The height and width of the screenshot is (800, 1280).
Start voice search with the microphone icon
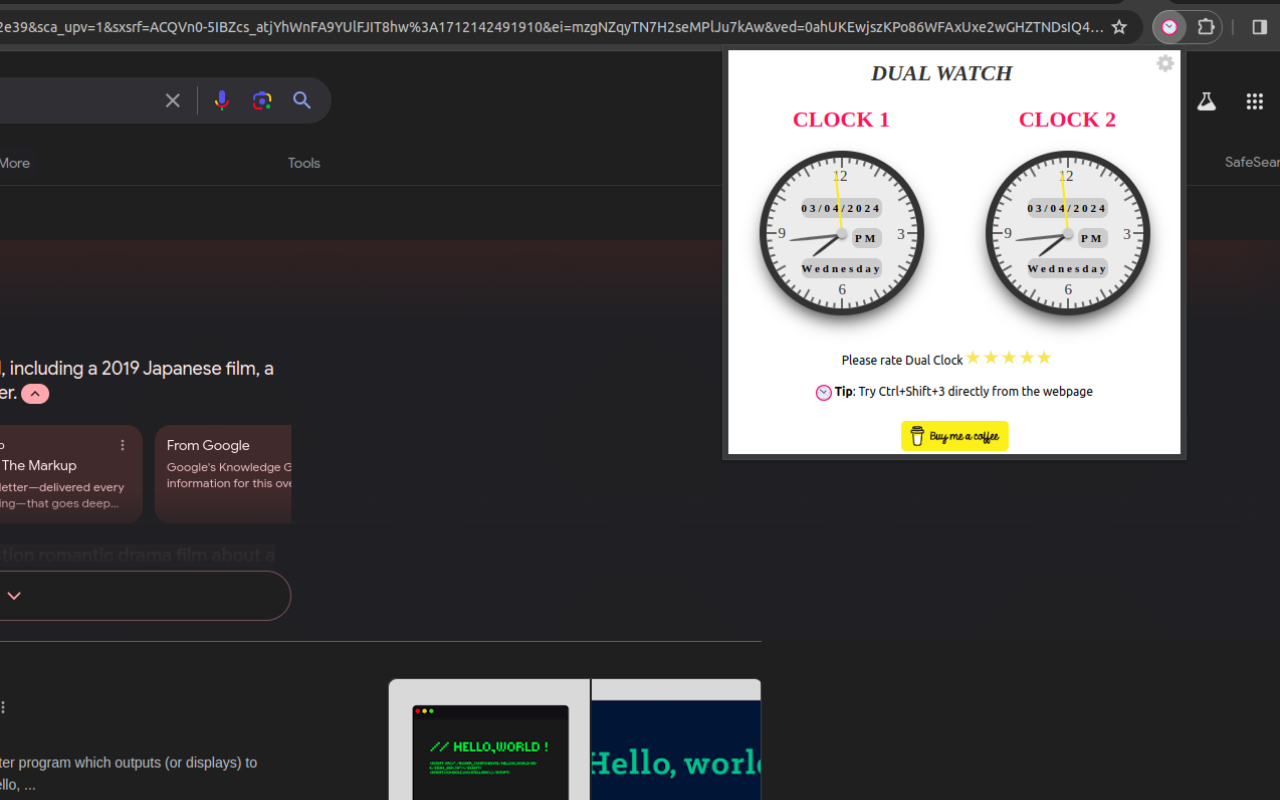pos(221,100)
